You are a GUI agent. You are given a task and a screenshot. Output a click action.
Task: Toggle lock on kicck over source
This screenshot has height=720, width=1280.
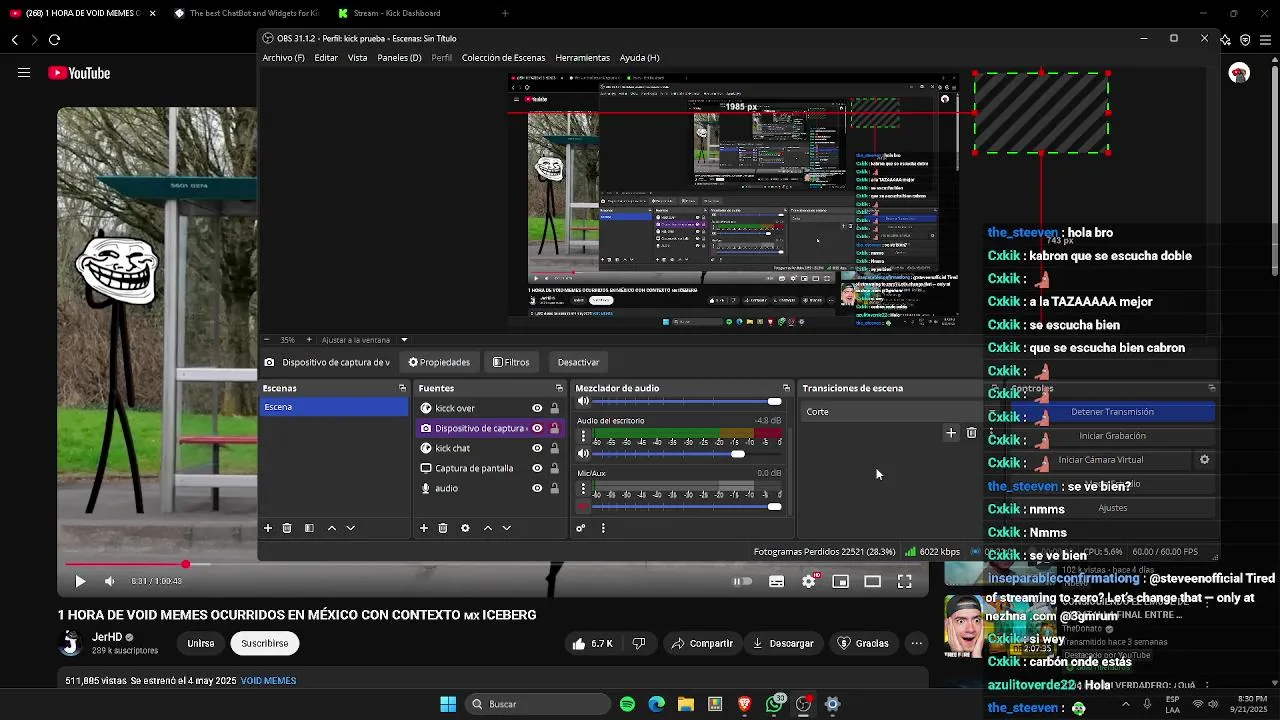555,408
